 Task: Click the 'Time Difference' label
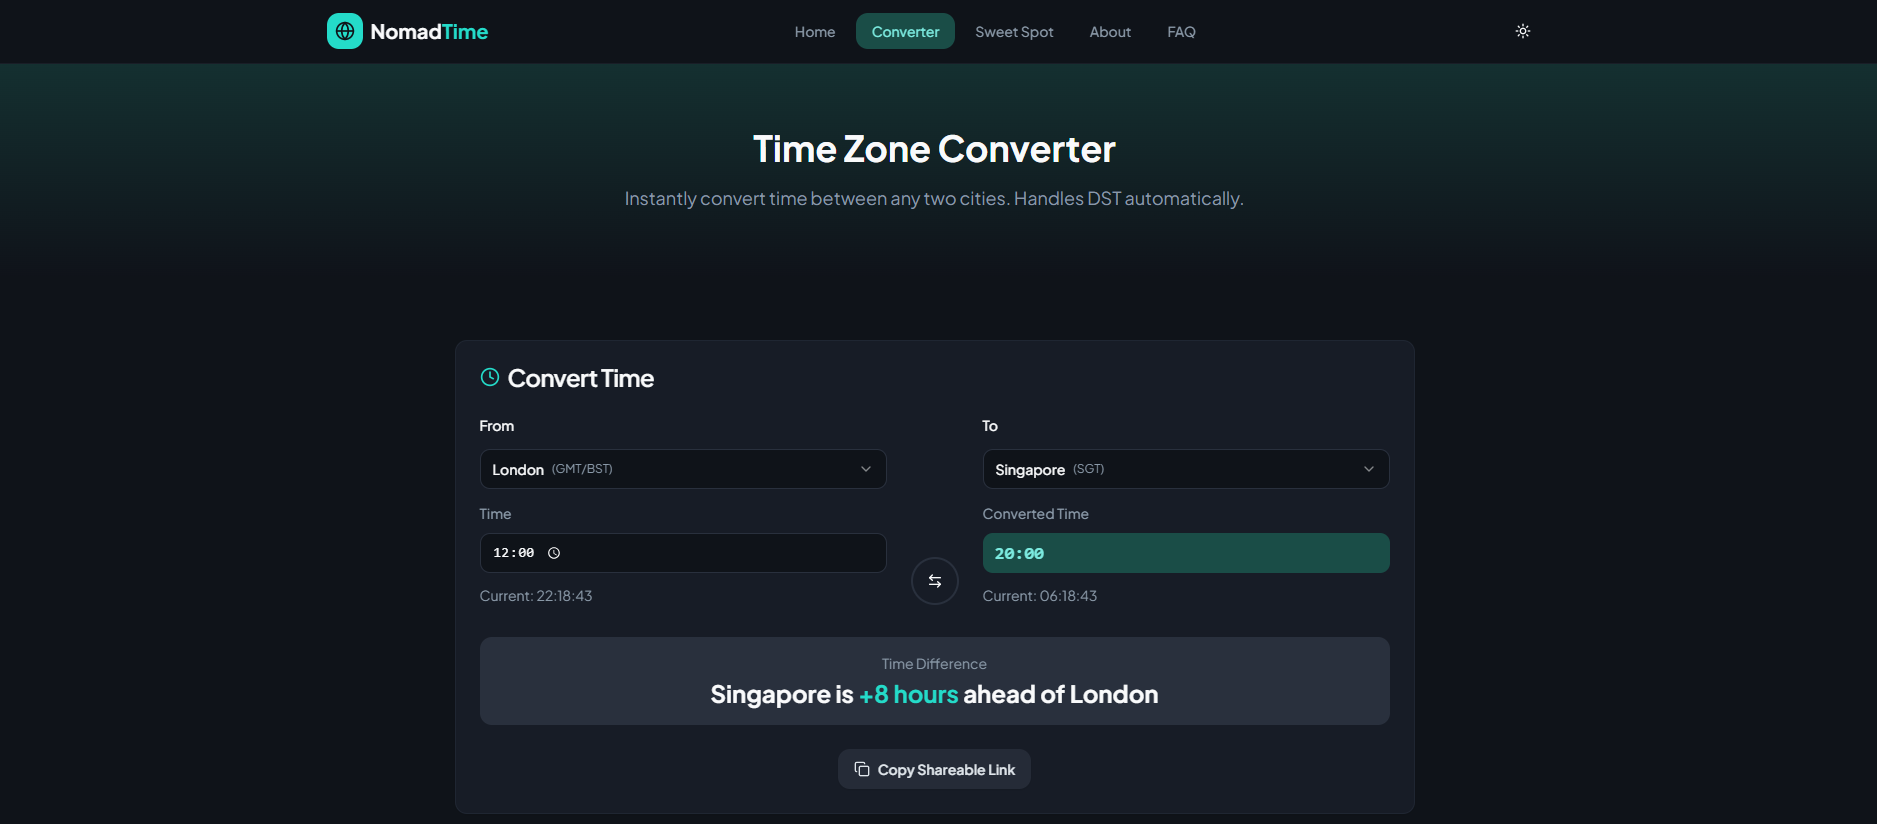click(x=934, y=664)
